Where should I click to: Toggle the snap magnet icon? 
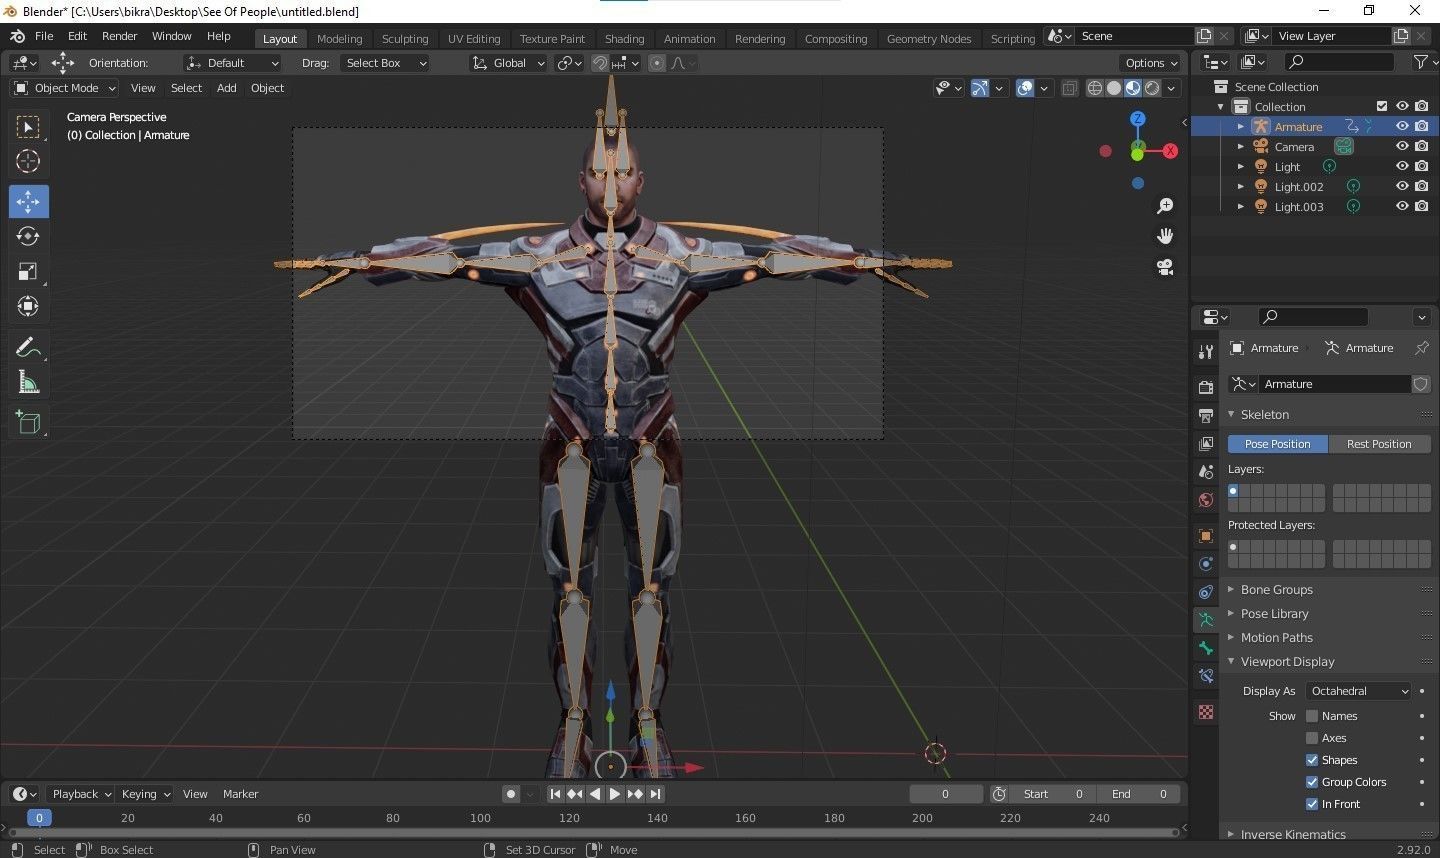(600, 63)
